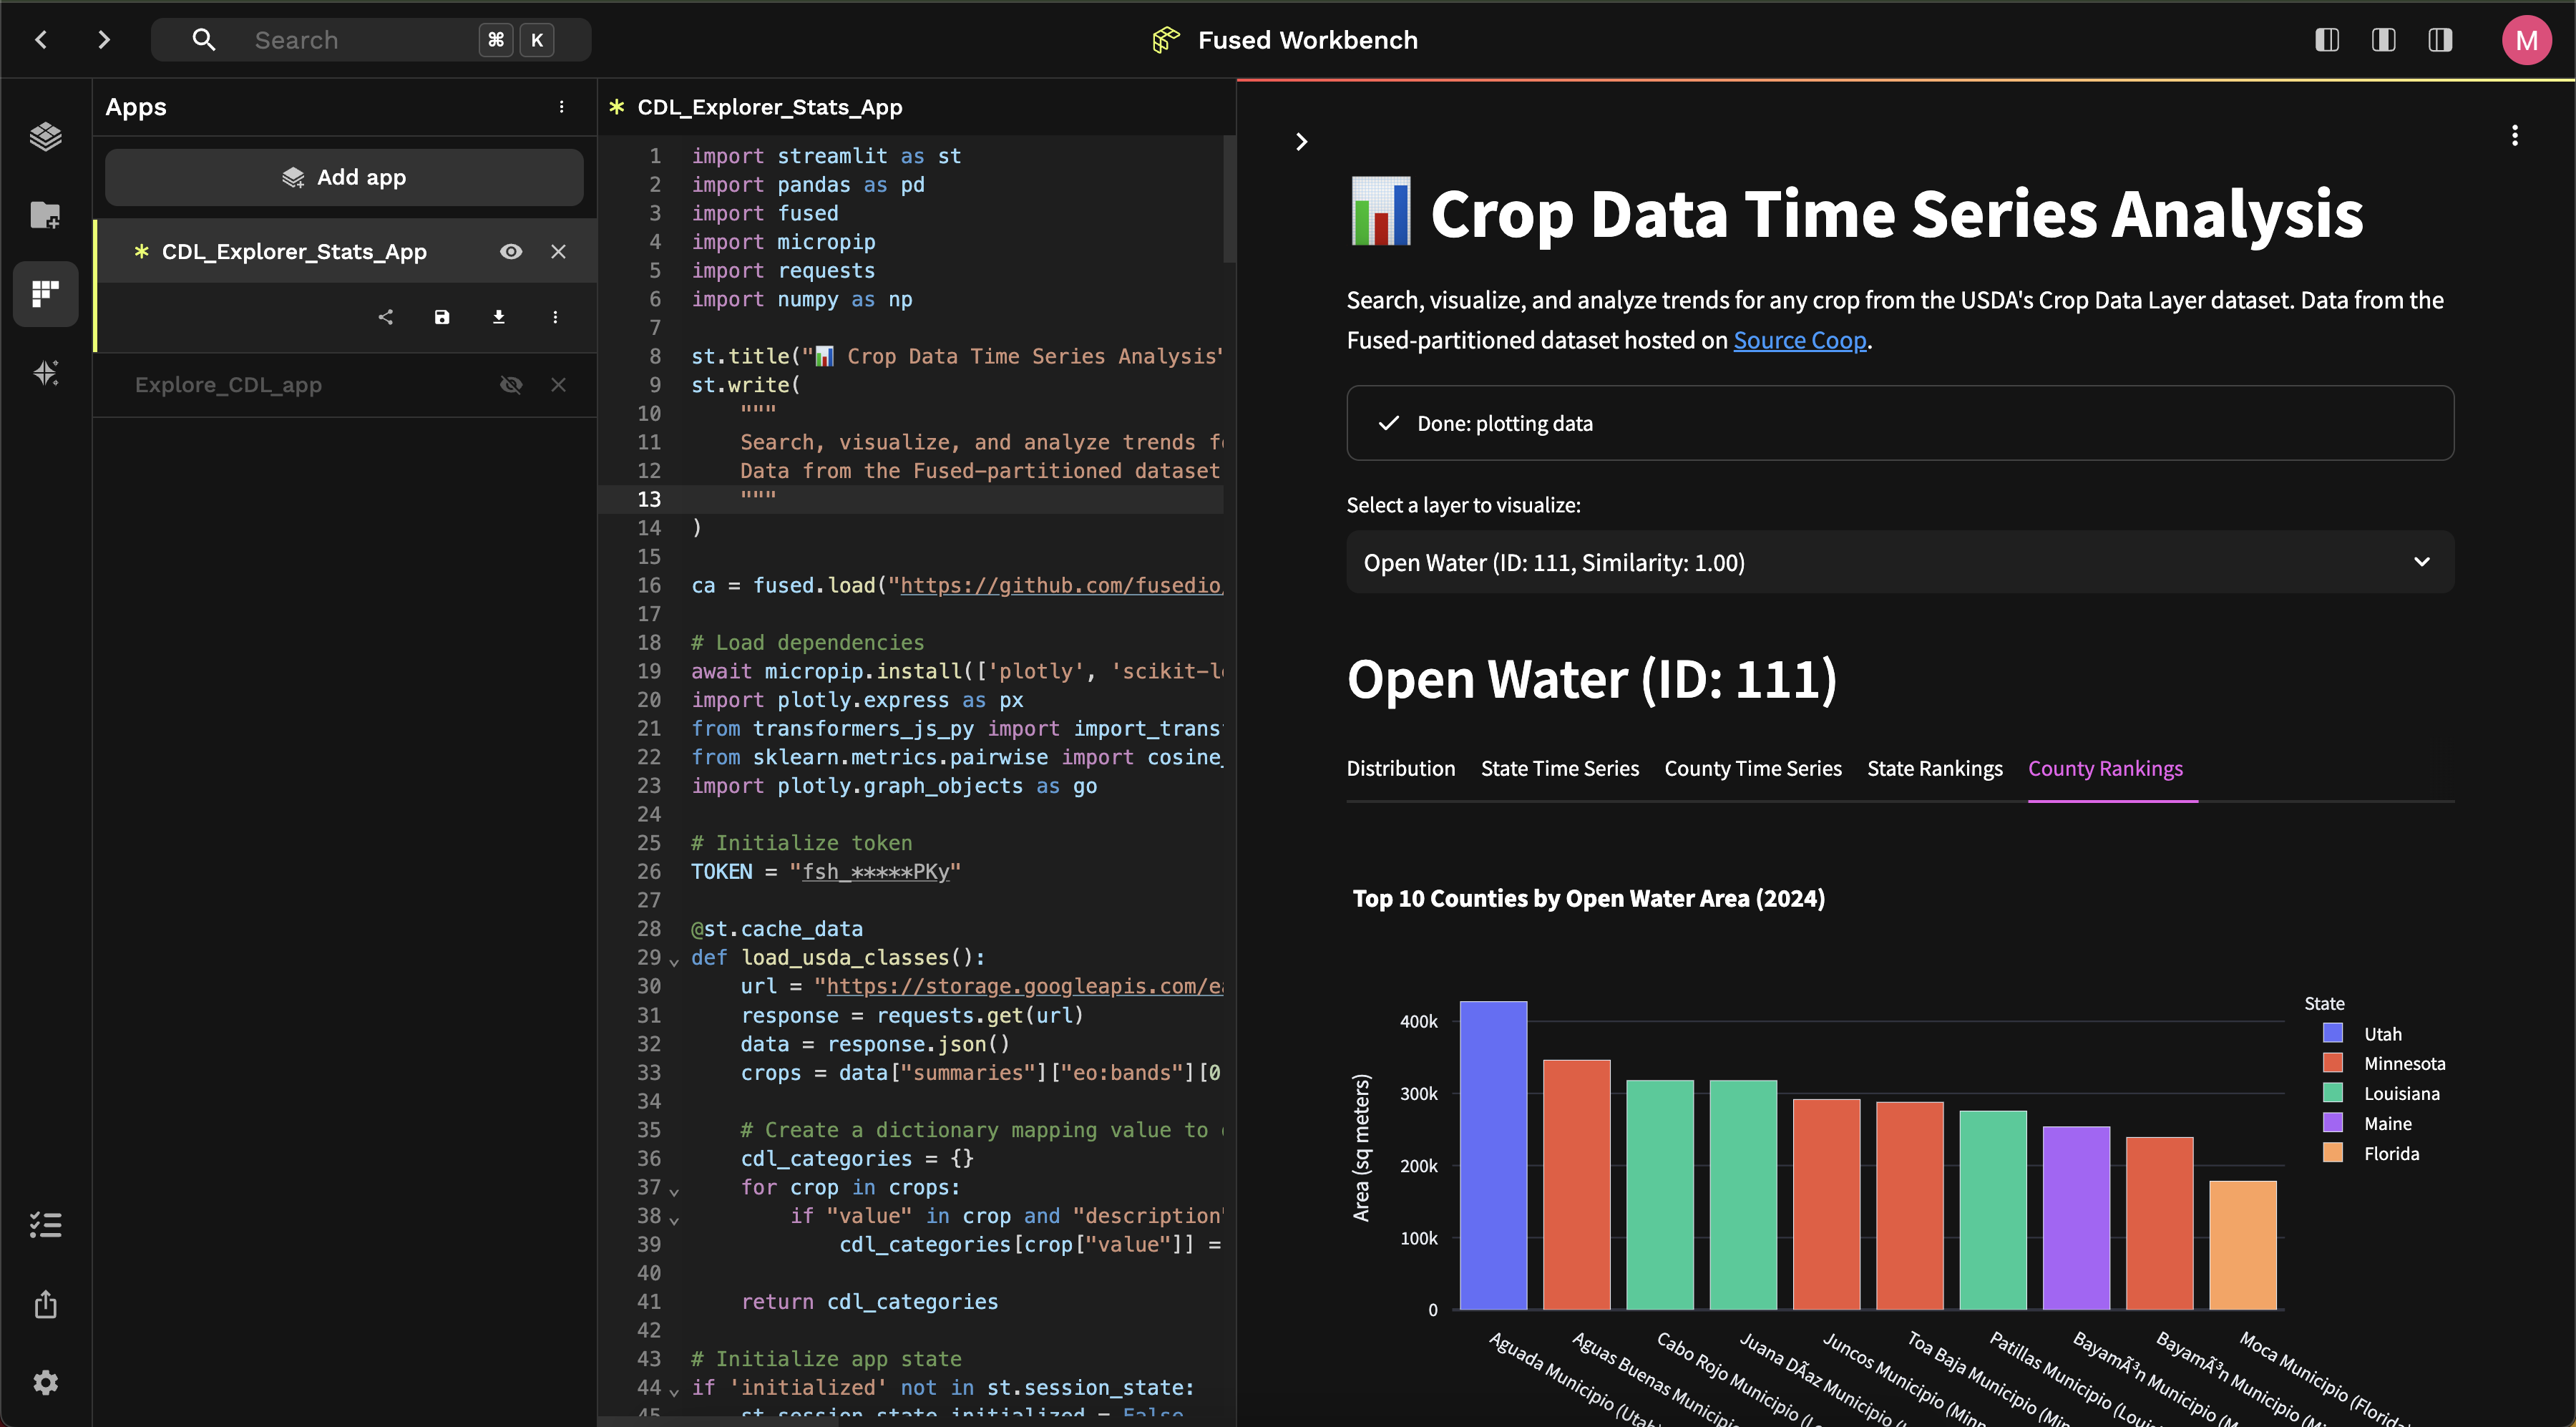Click the tall blue Utah bar
The width and height of the screenshot is (2576, 1427).
1493,1155
